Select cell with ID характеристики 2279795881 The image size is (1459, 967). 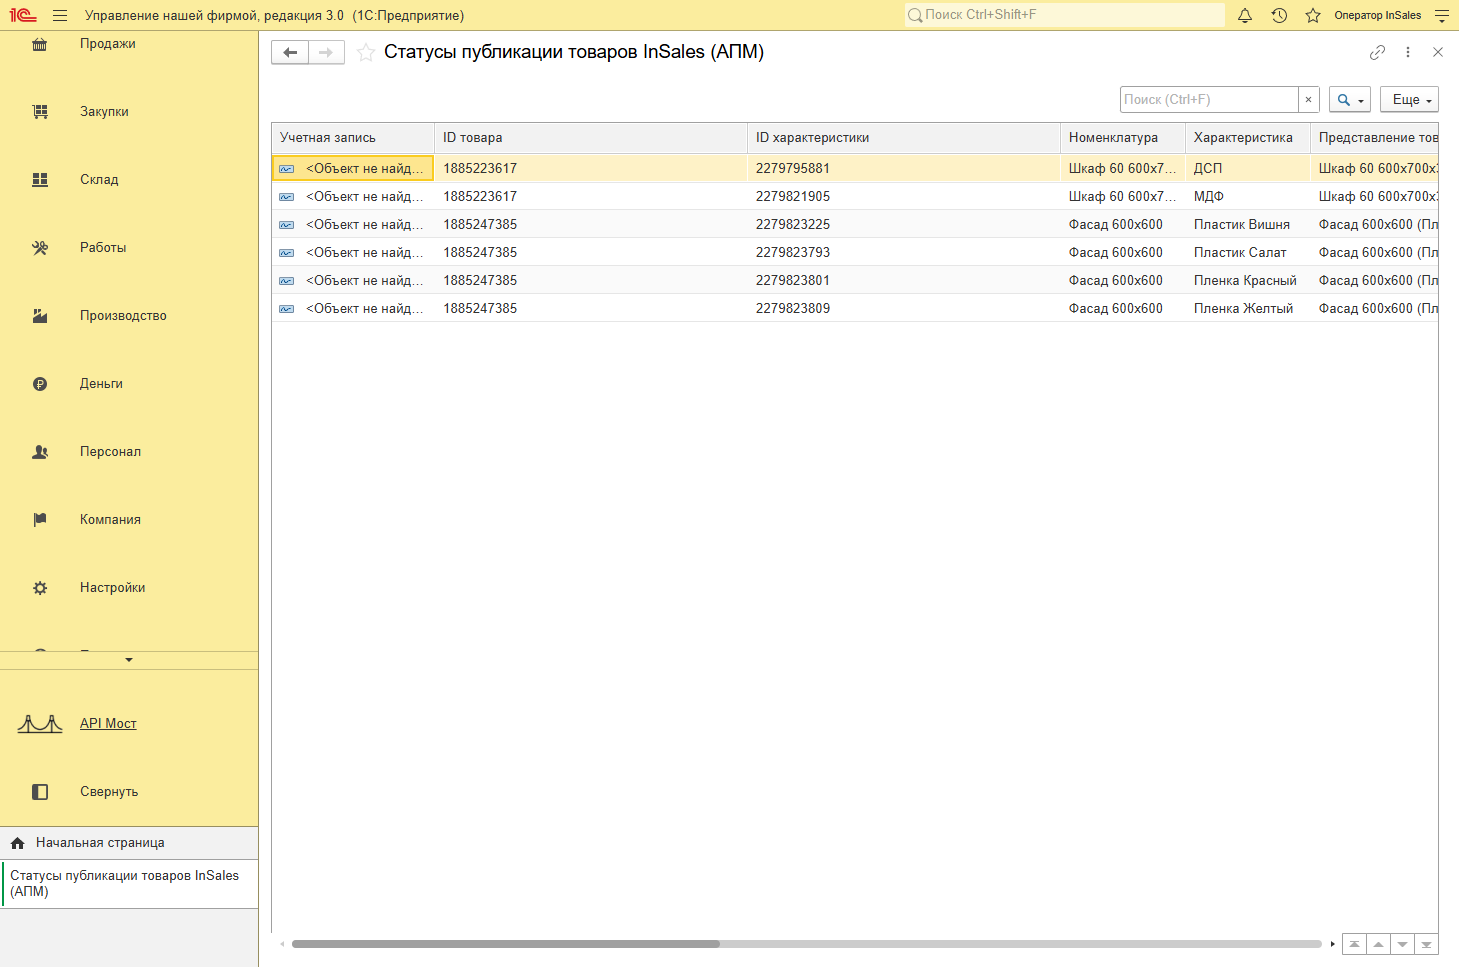pyautogui.click(x=904, y=169)
